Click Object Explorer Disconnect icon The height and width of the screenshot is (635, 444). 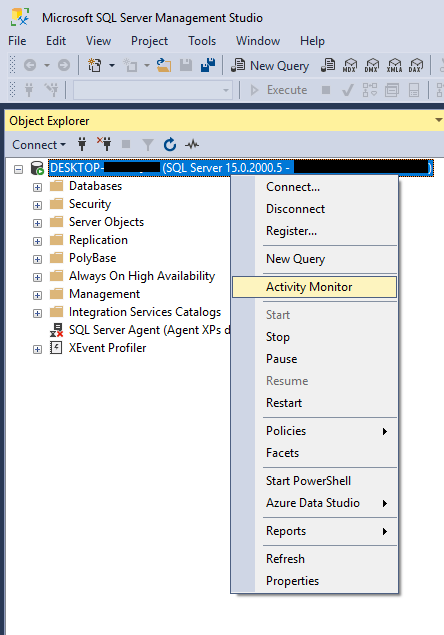pyautogui.click(x=104, y=143)
